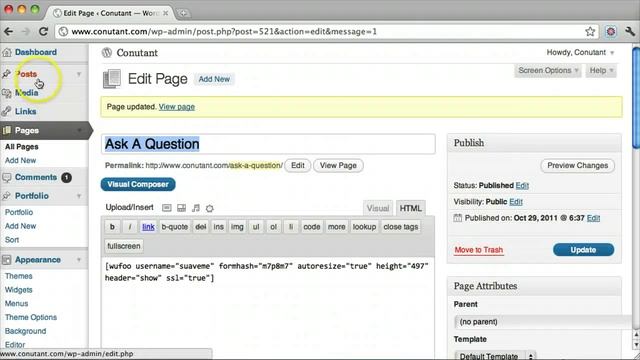The width and height of the screenshot is (640, 360).
Task: Collapse the Appearance menu arrow
Action: (79, 260)
